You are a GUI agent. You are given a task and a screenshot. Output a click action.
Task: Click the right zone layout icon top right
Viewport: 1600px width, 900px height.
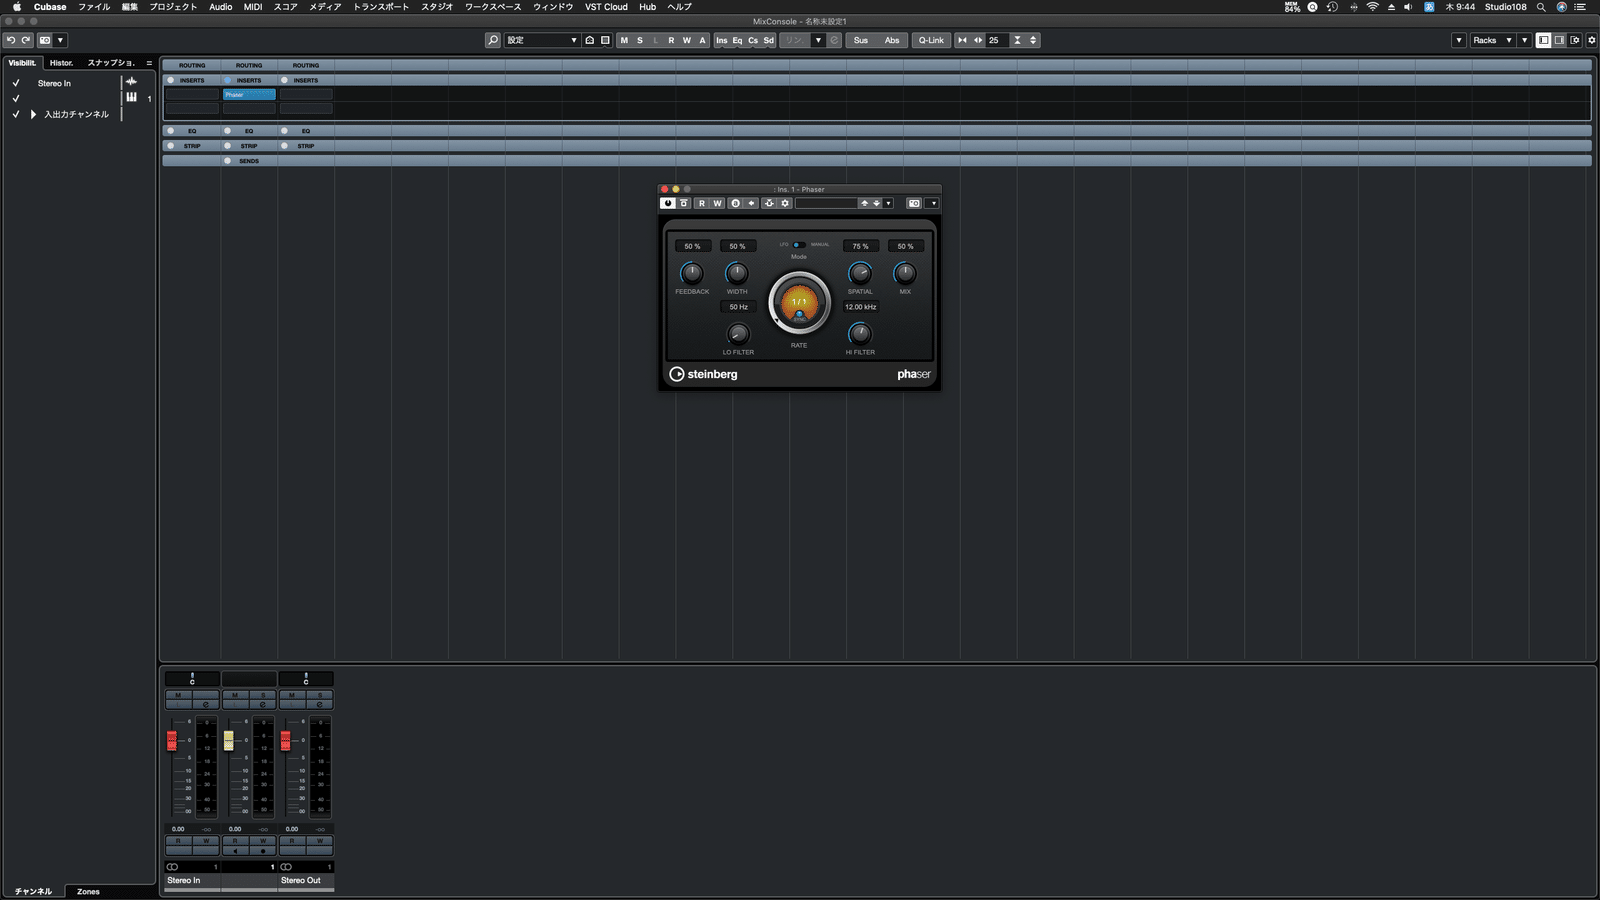click(1559, 40)
